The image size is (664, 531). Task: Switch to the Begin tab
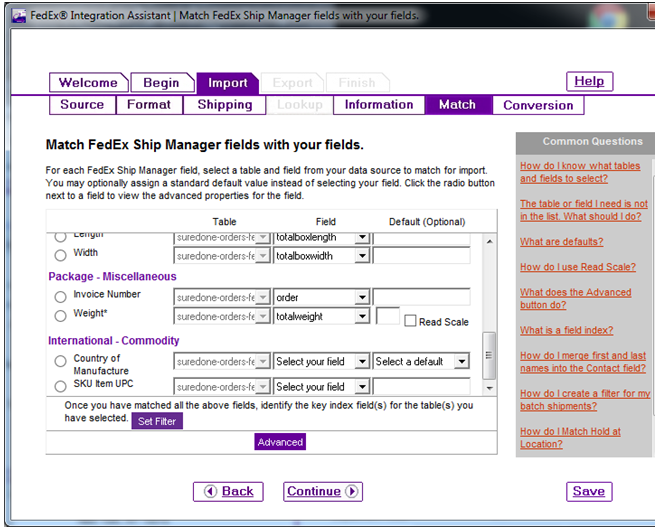(x=161, y=82)
